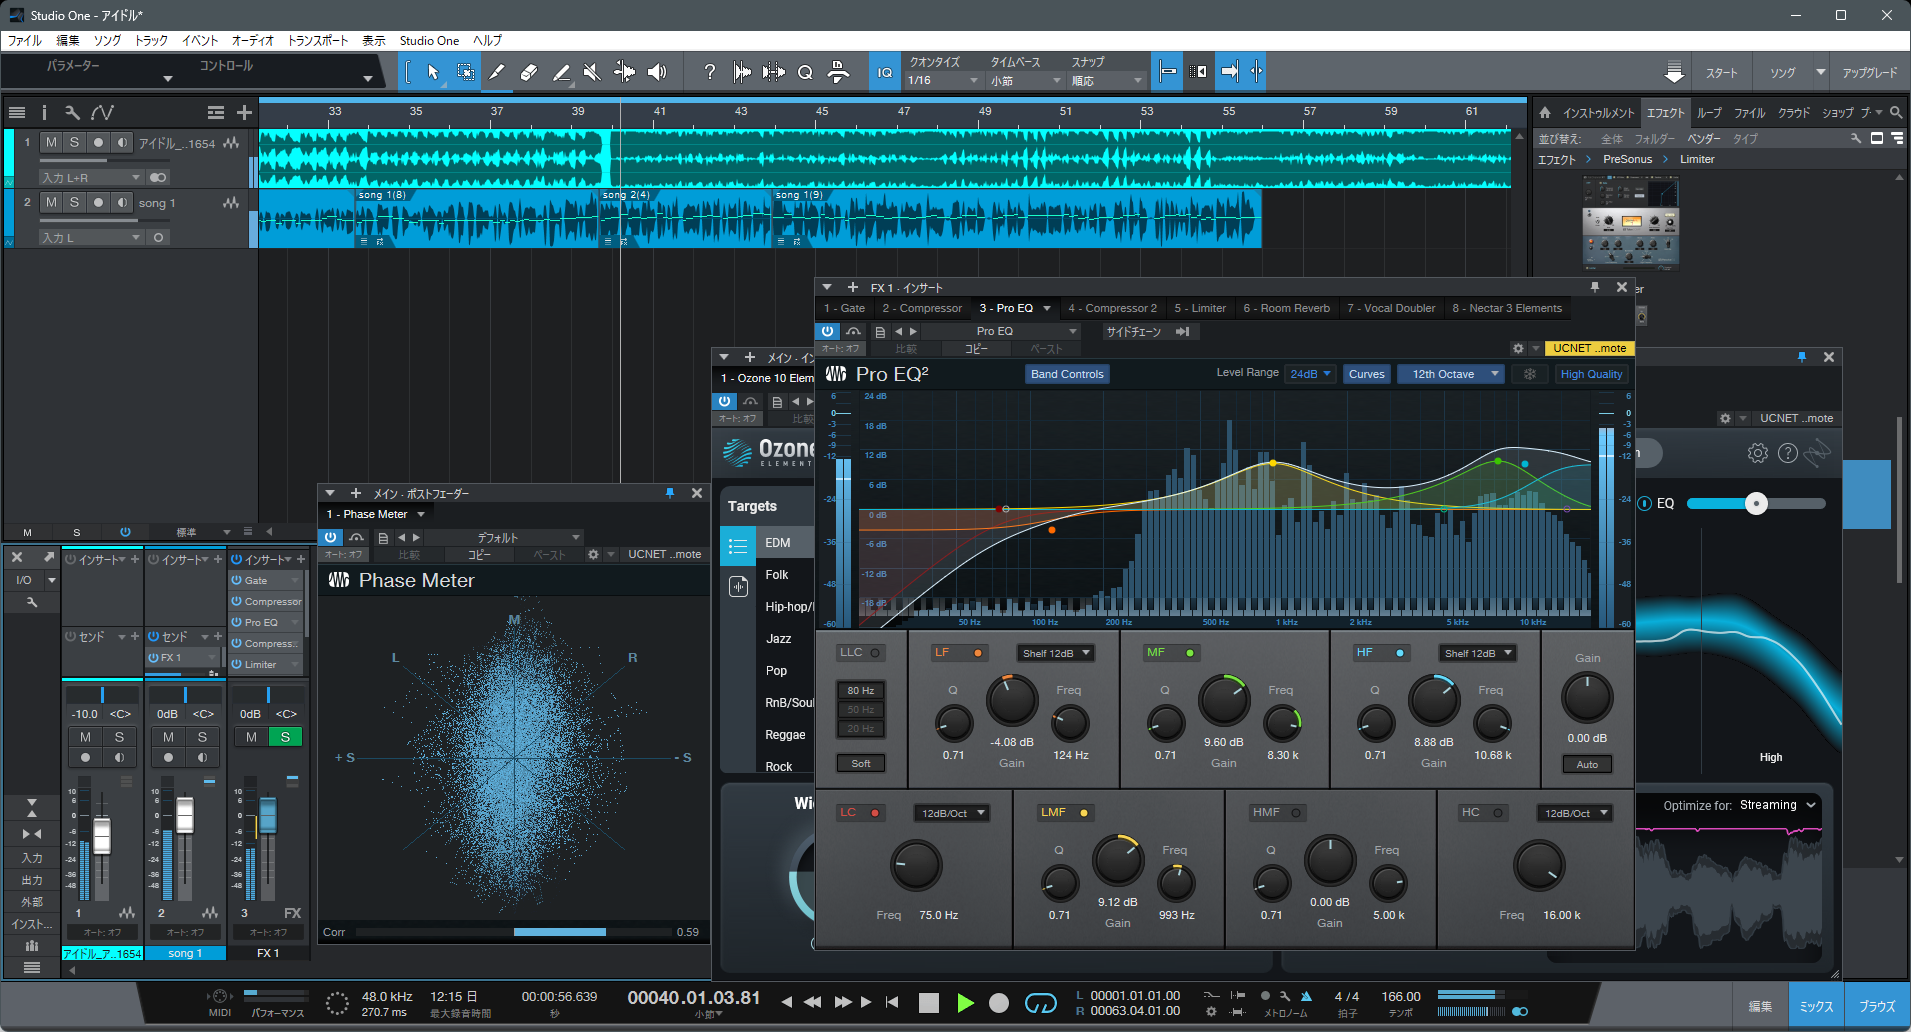Click the Stop button in transport
The width and height of the screenshot is (1911, 1032).
click(929, 1003)
